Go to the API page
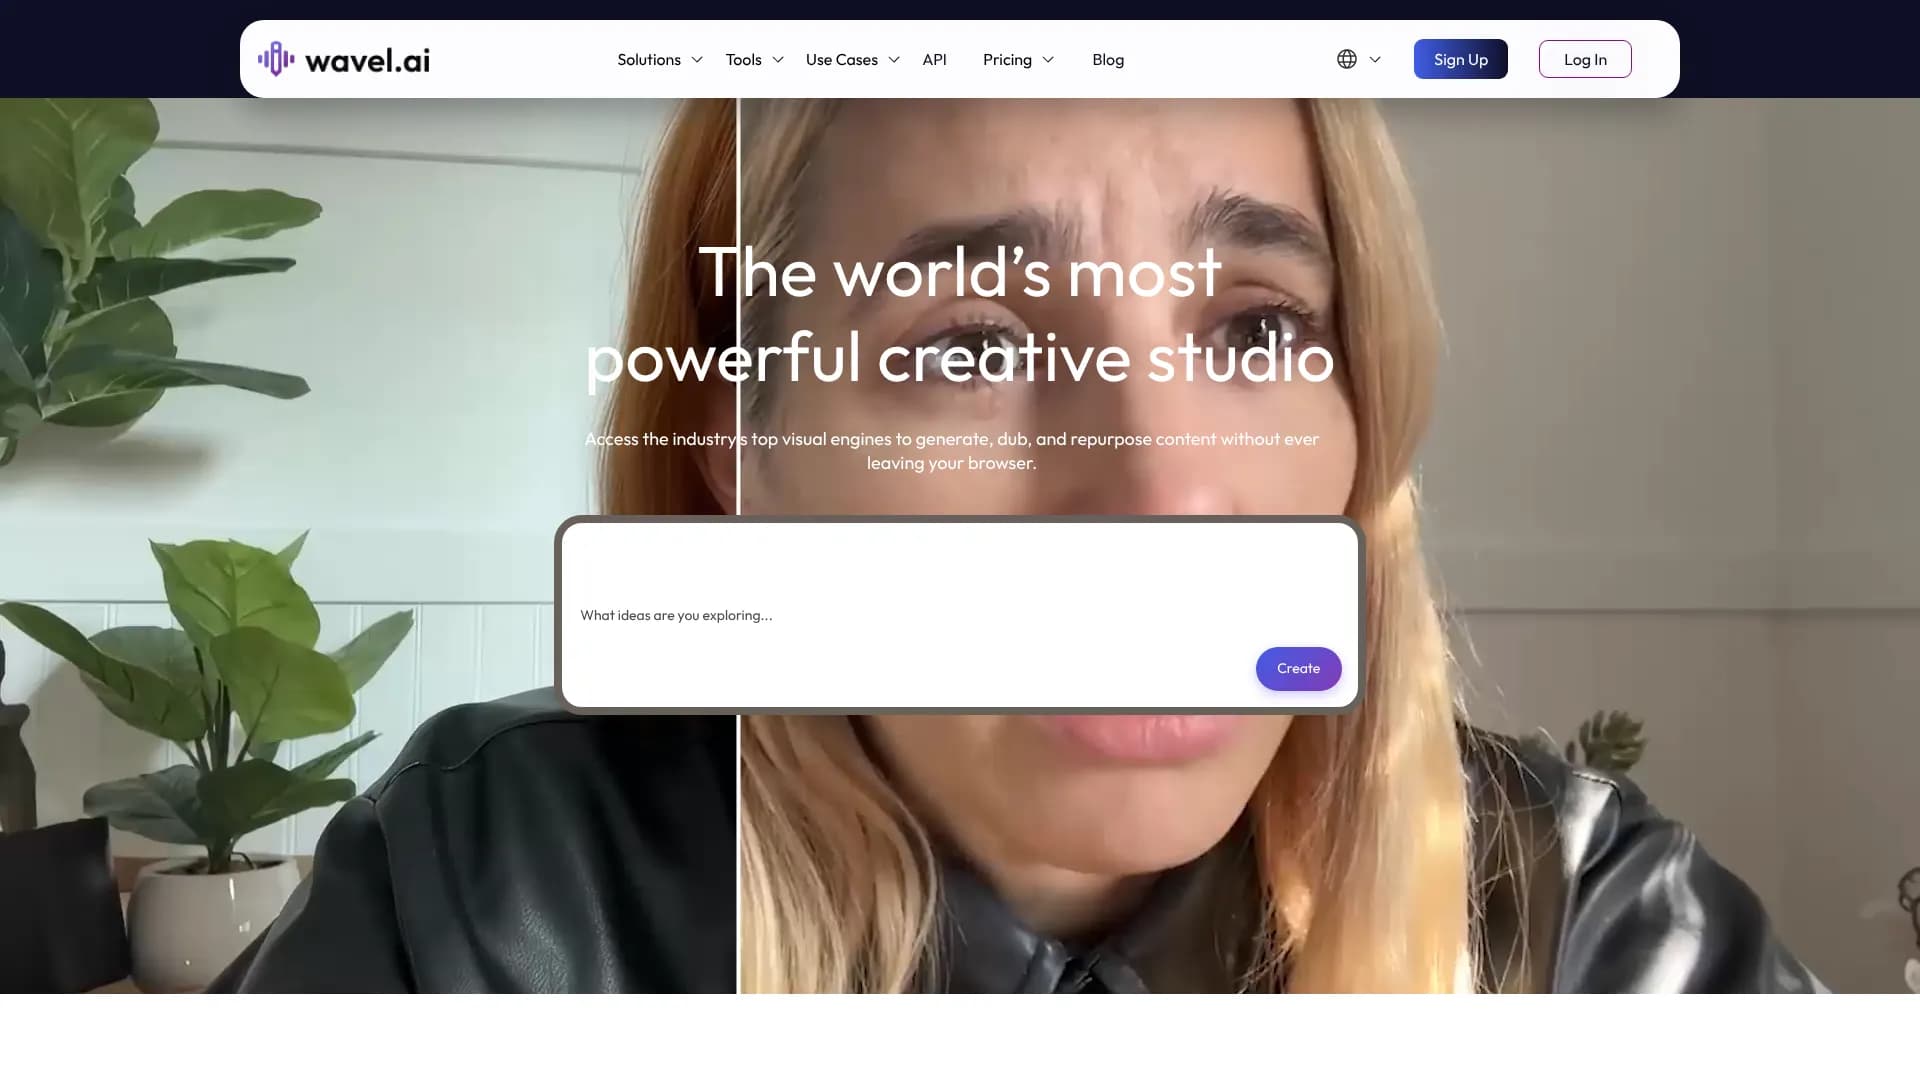This screenshot has width=1920, height=1080. [934, 60]
